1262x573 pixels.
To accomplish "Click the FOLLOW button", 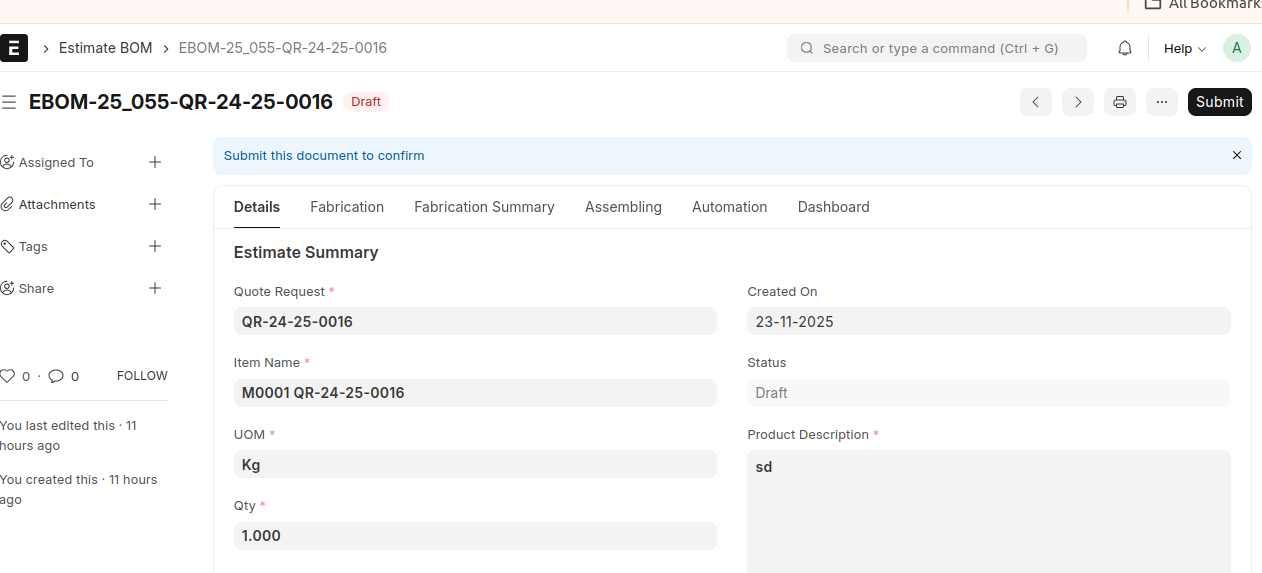I will (142, 376).
